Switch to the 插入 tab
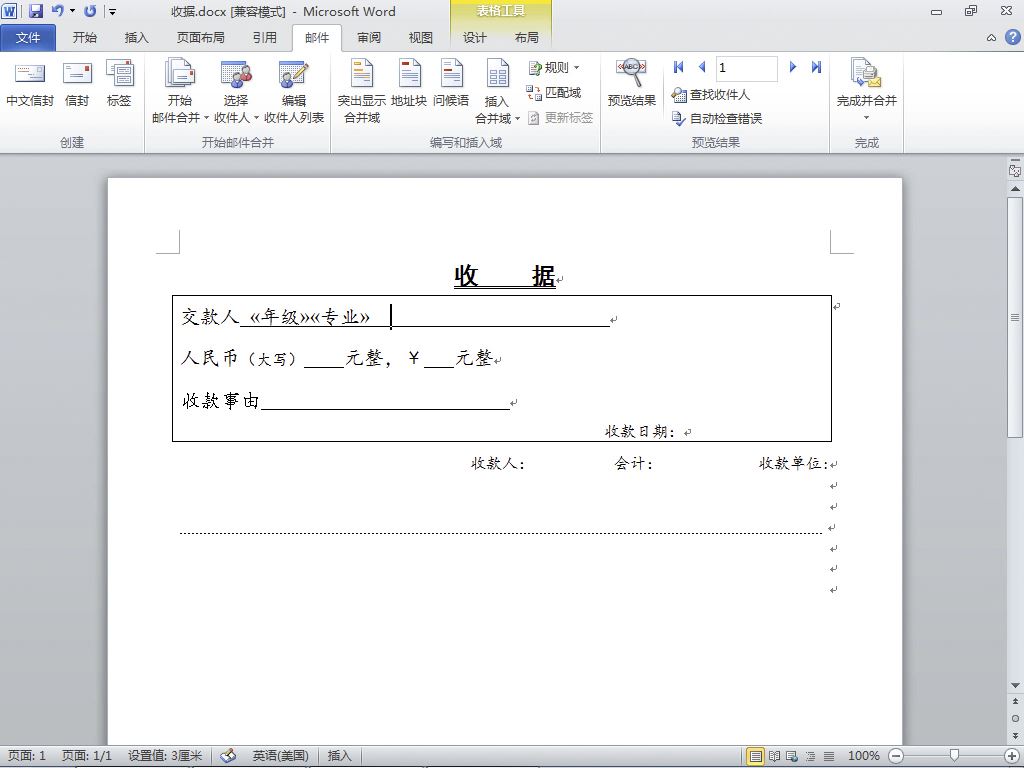 point(136,38)
